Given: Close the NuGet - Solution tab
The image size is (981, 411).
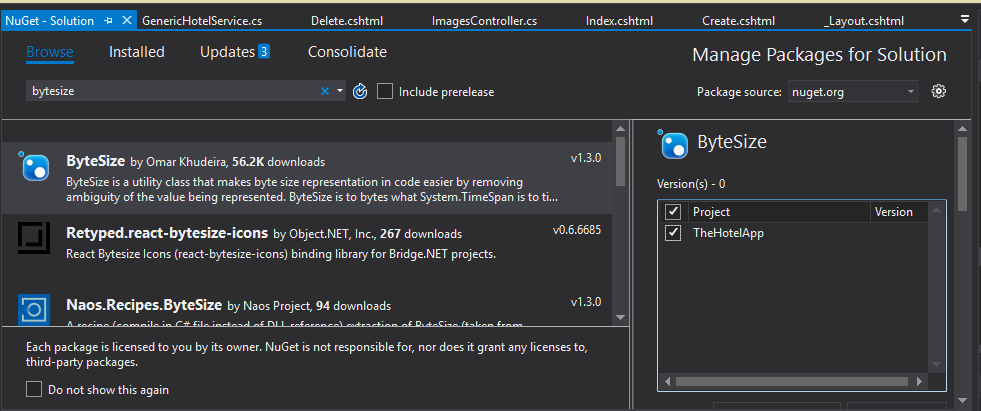Looking at the screenshot, I should click(126, 21).
